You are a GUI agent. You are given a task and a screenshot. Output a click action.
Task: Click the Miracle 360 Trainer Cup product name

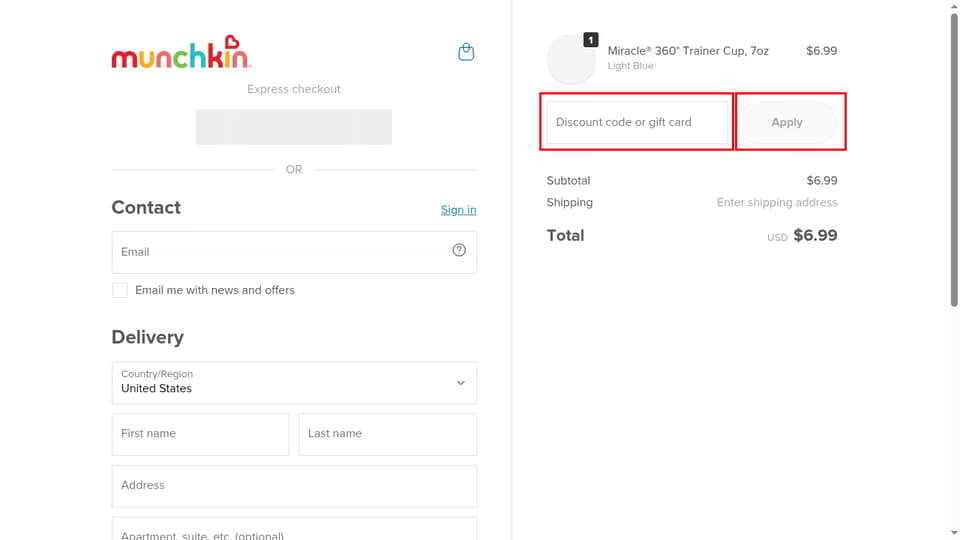coord(688,51)
